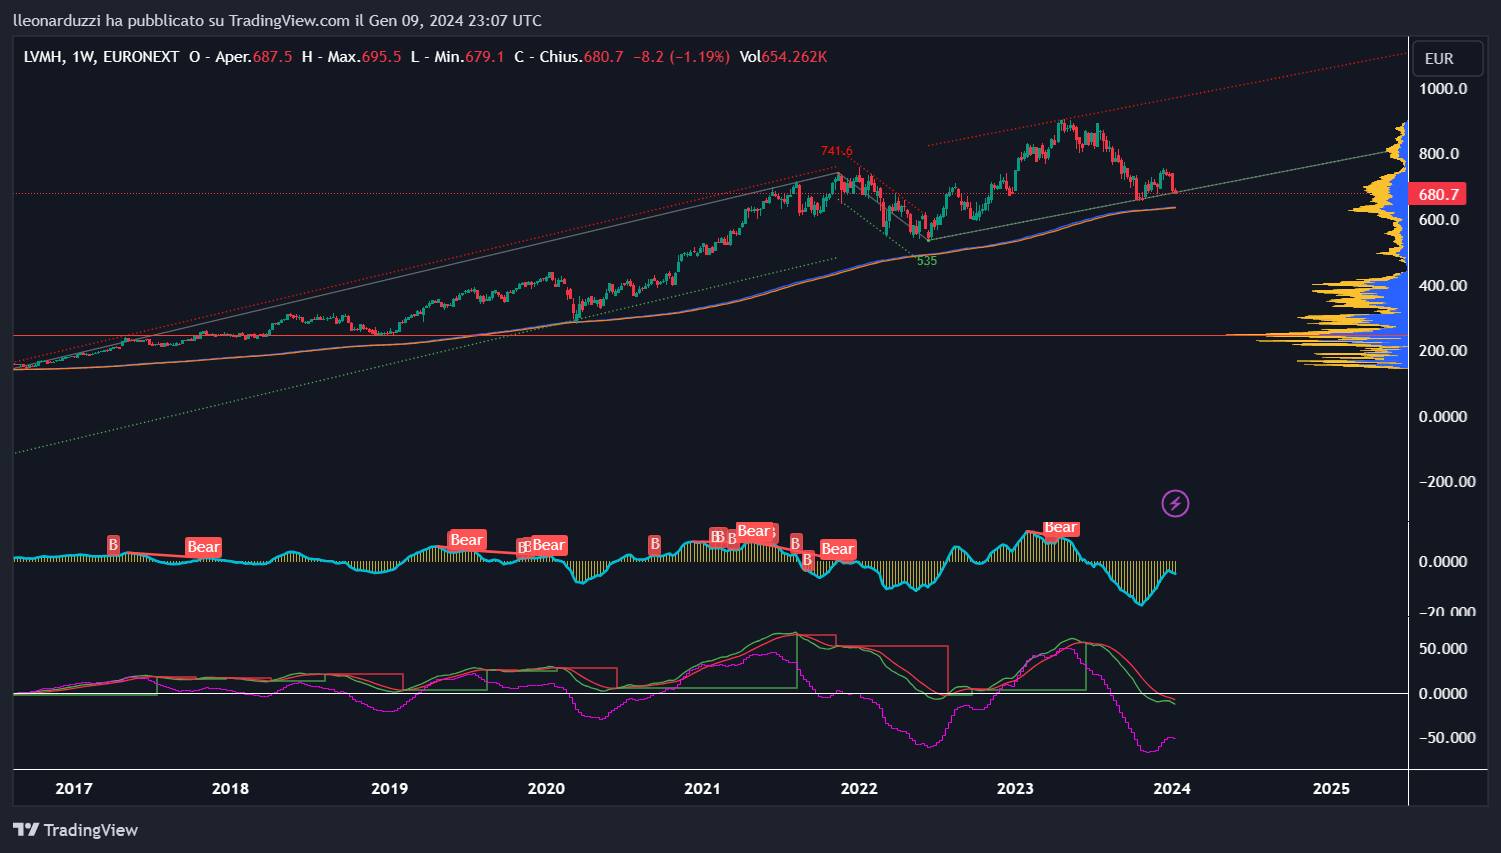Click the 50.000 oscillator scale label
Viewport: 1501px width, 853px height.
coord(1443,648)
